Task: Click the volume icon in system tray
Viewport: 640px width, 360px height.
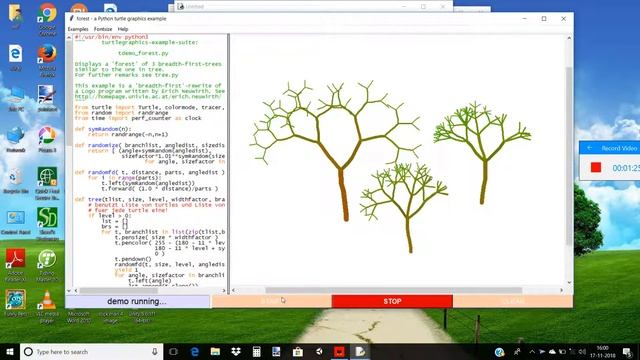Action: 582,351
